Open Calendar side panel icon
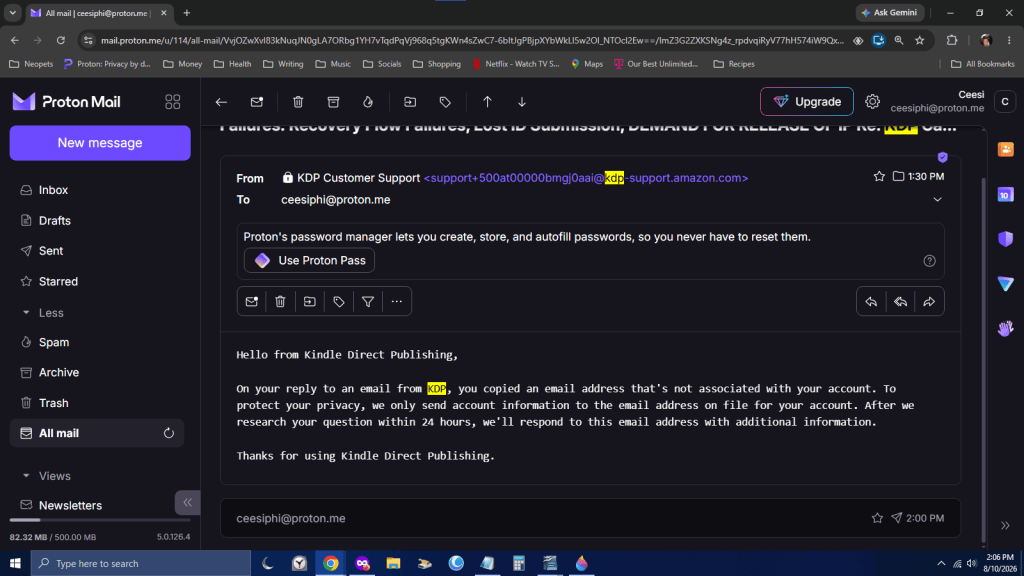Image resolution: width=1024 pixels, height=576 pixels. point(1005,195)
